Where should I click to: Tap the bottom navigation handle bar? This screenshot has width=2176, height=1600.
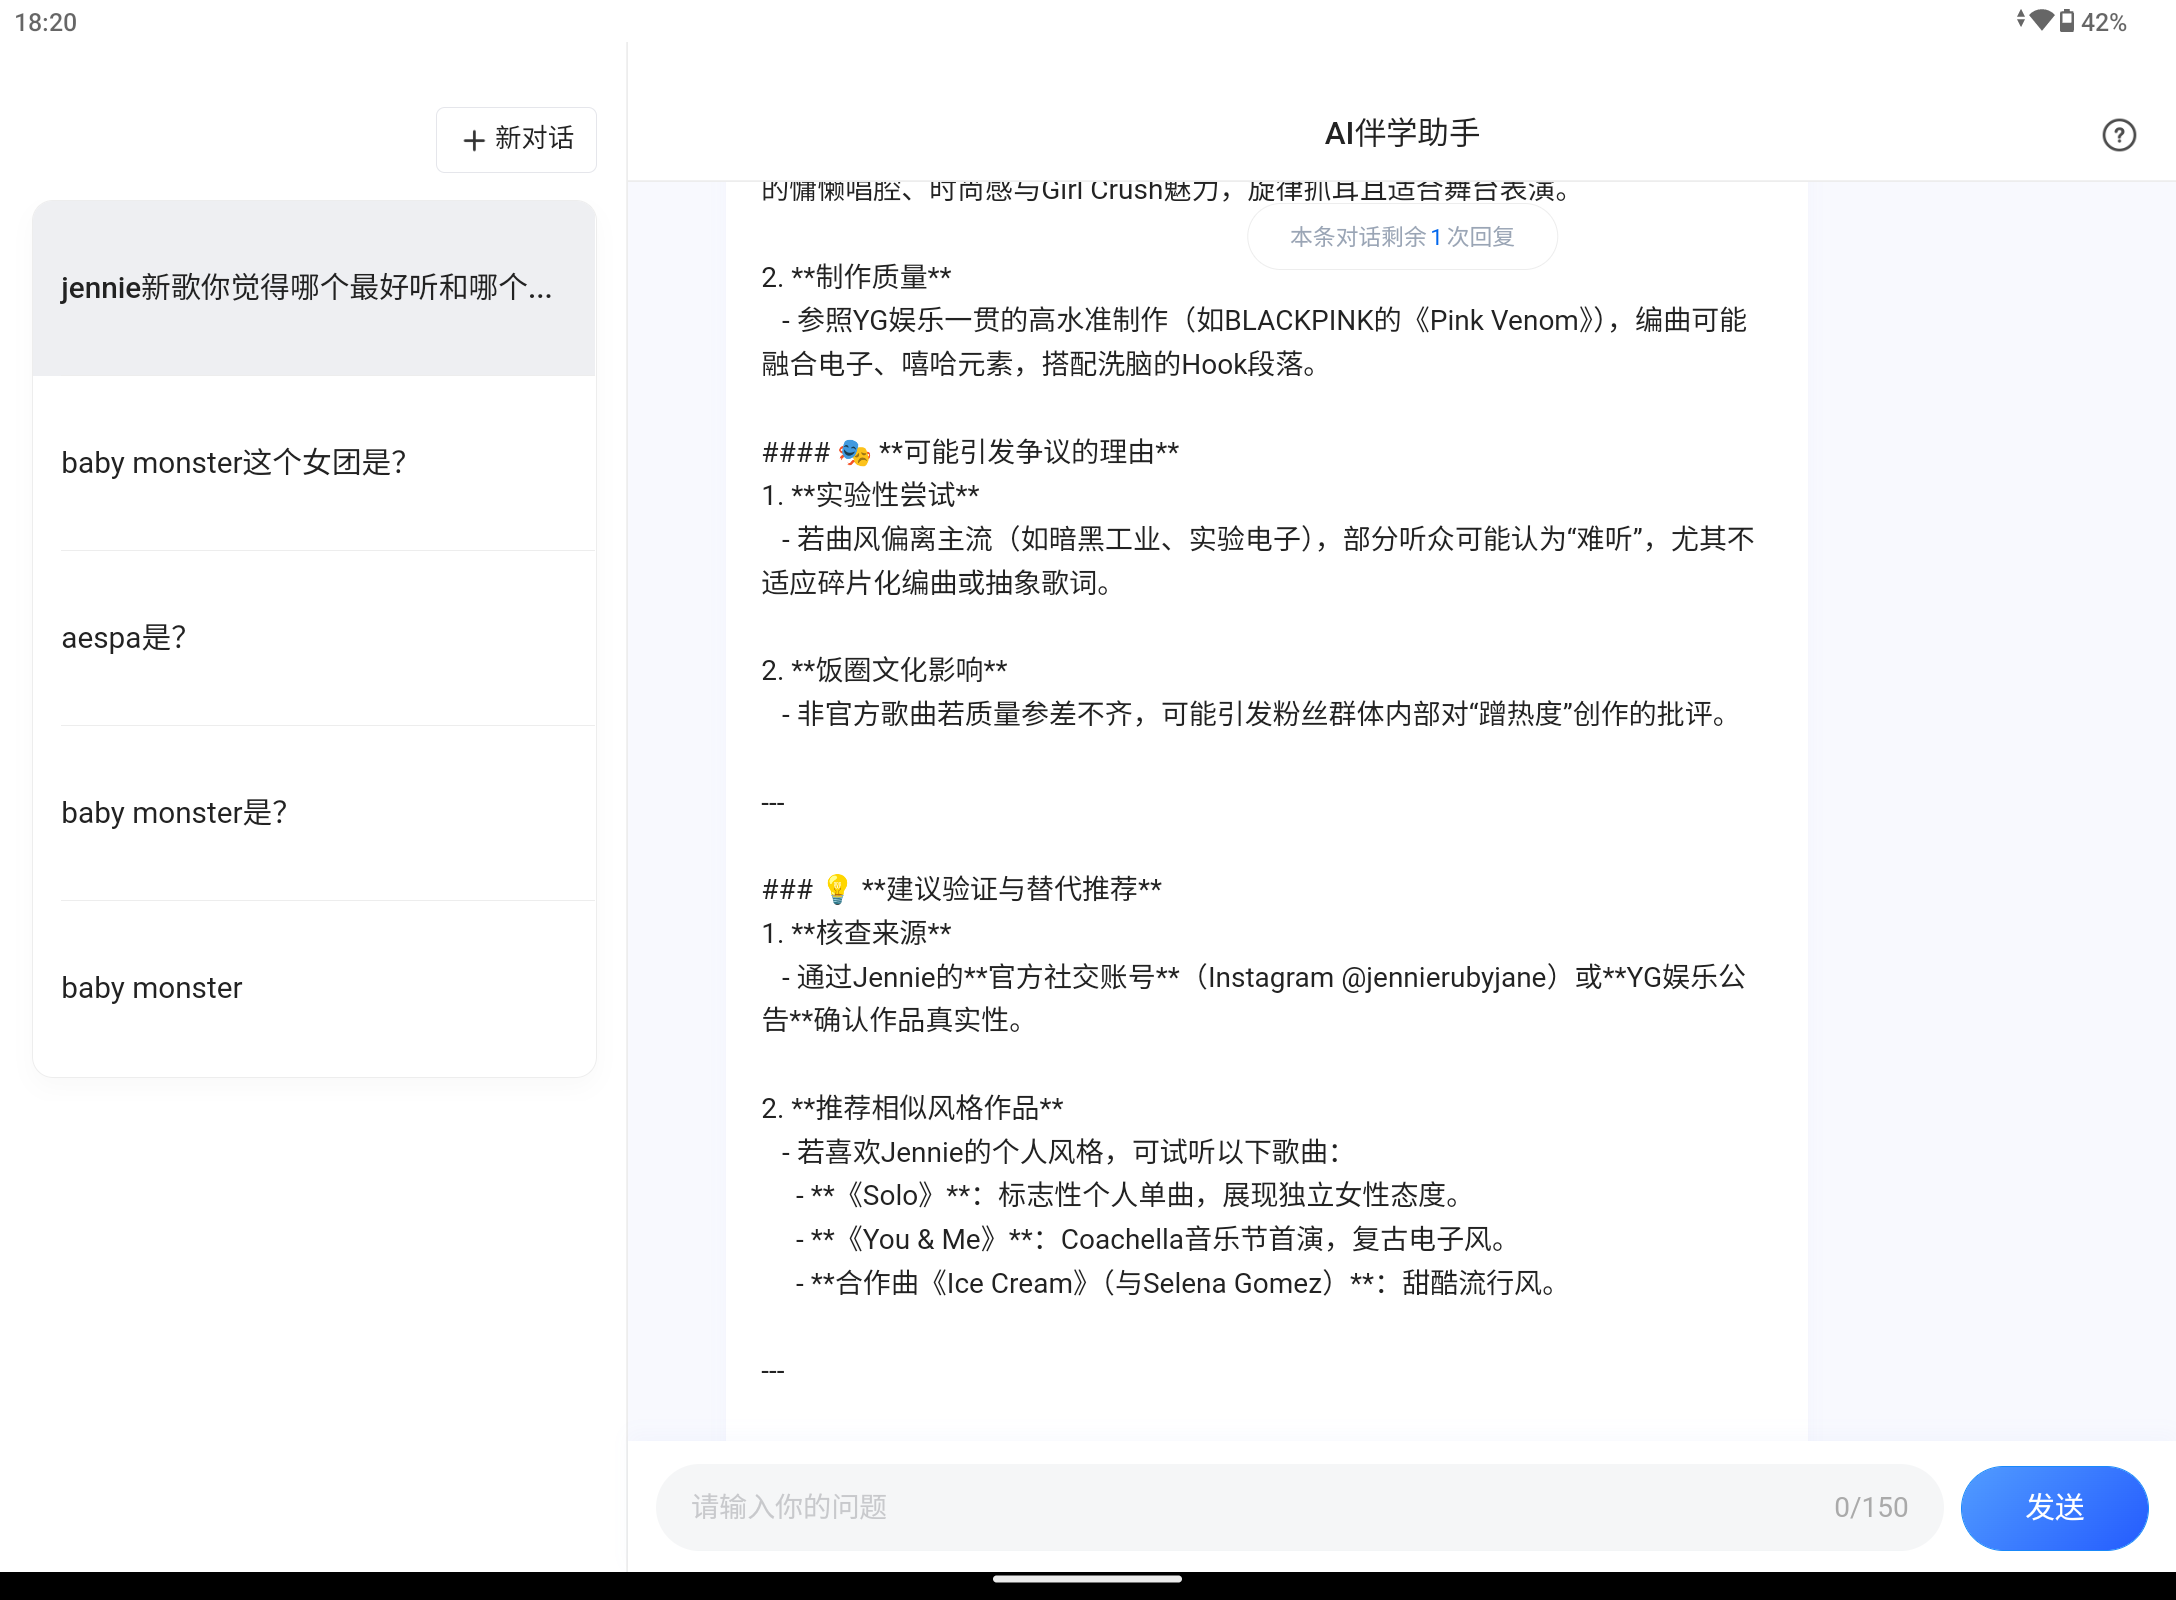pyautogui.click(x=1088, y=1580)
